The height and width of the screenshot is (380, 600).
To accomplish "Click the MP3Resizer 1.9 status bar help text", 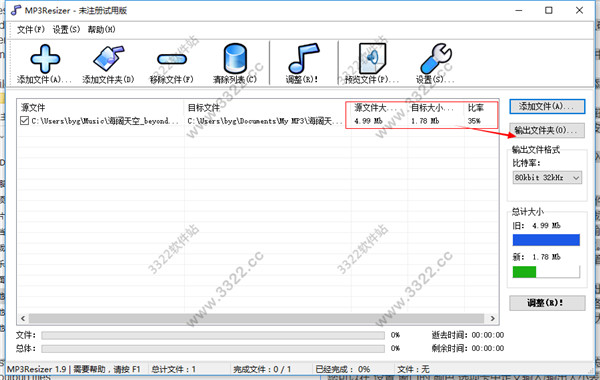I will tap(74, 369).
